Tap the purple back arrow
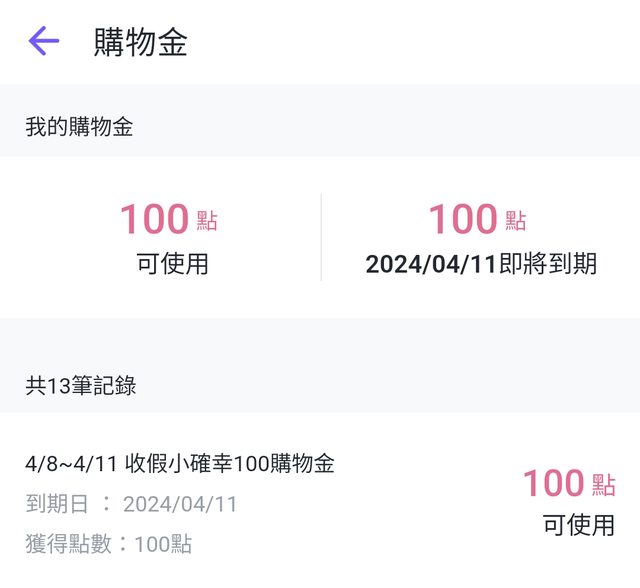The width and height of the screenshot is (640, 588). coord(44,41)
